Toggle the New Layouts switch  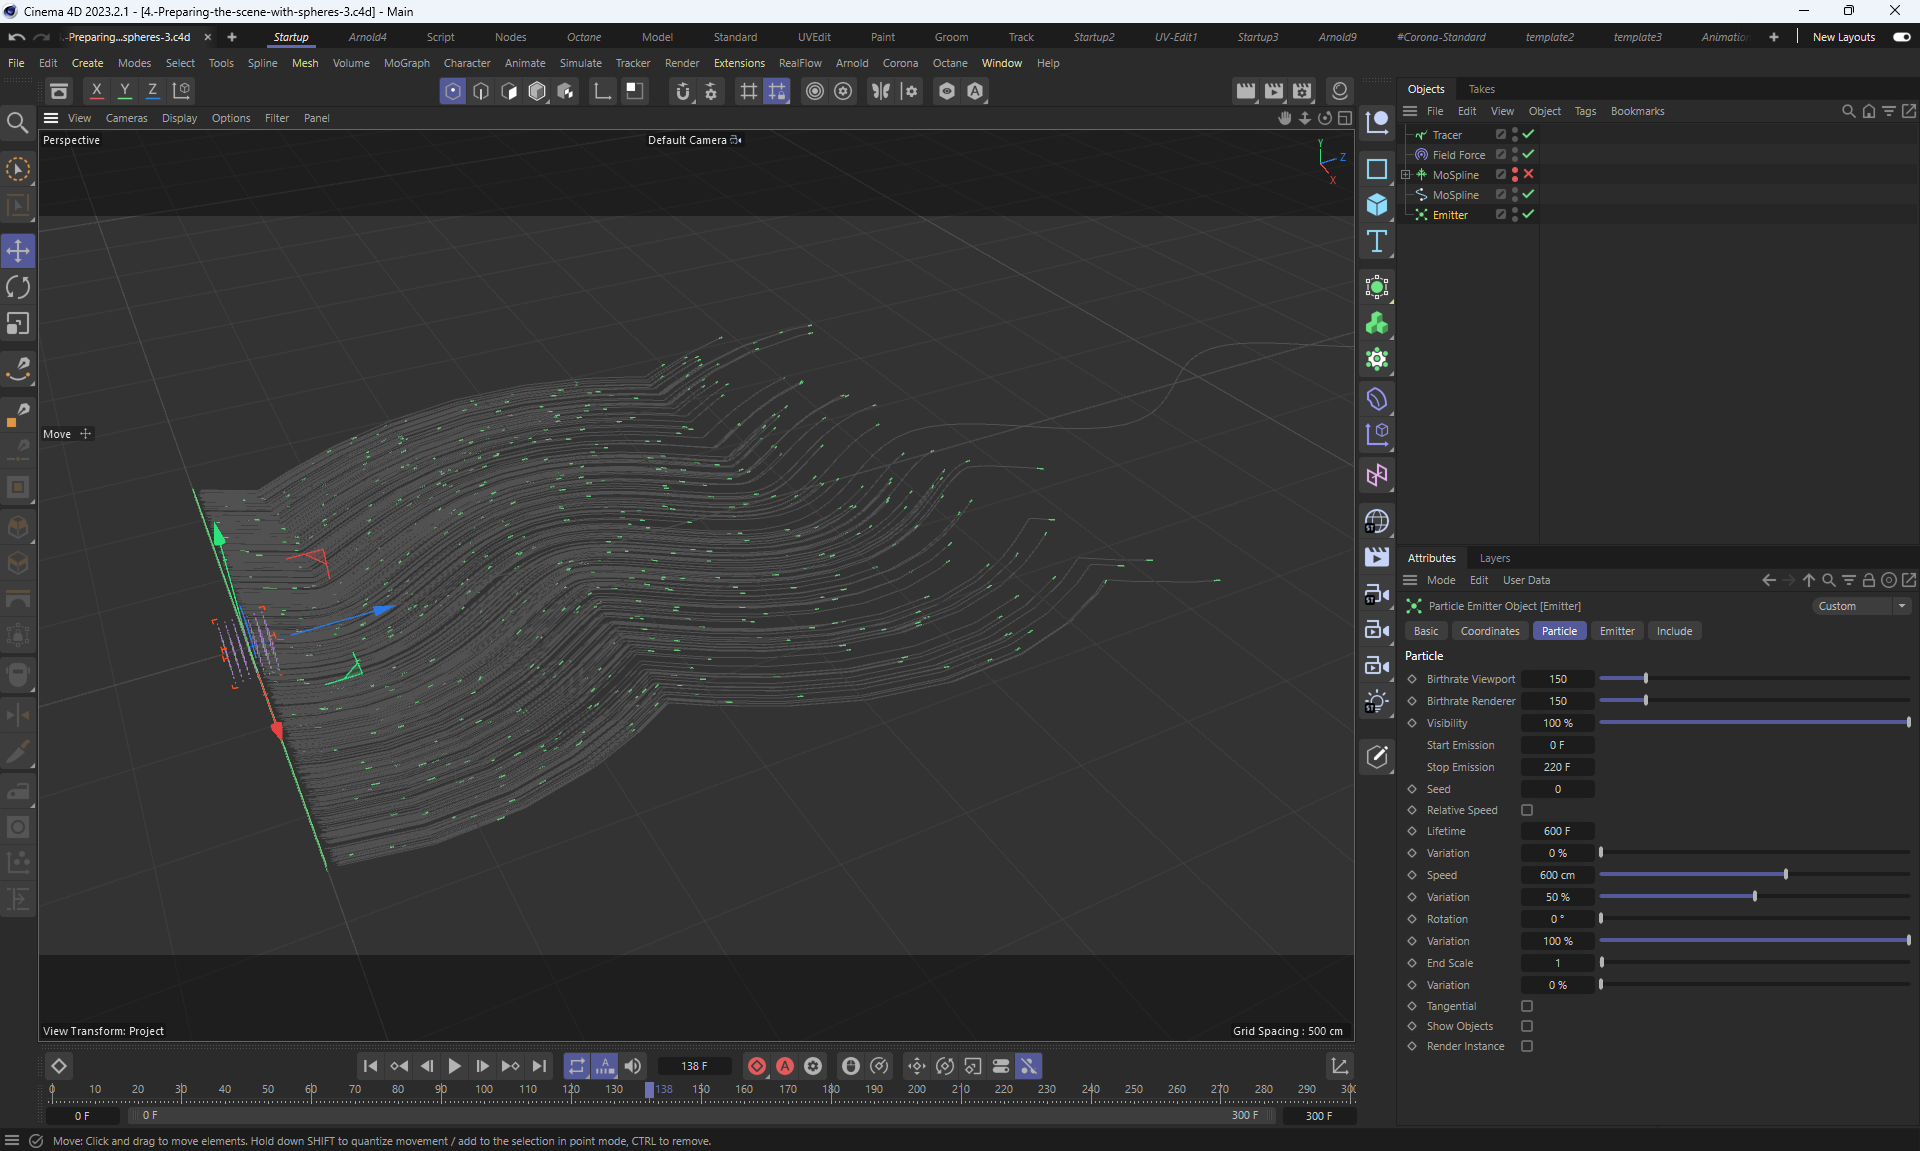[1901, 37]
